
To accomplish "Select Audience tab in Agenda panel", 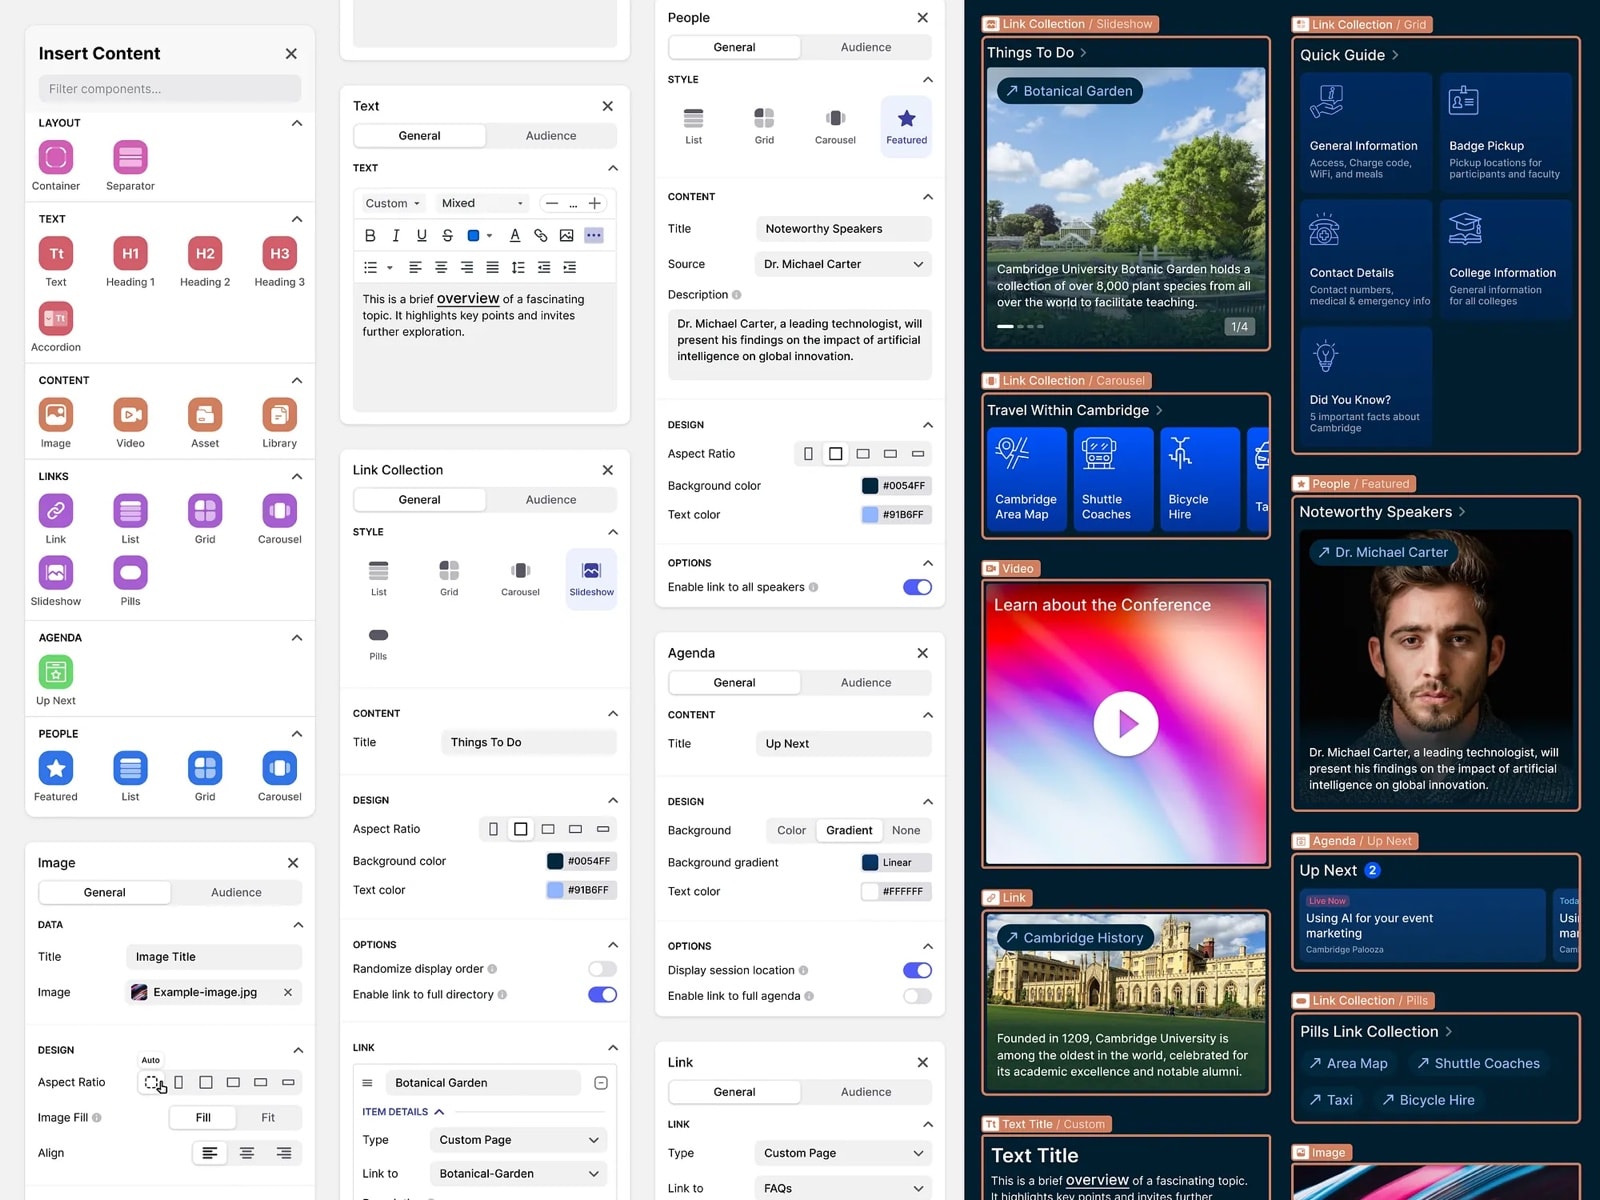I will tap(866, 682).
